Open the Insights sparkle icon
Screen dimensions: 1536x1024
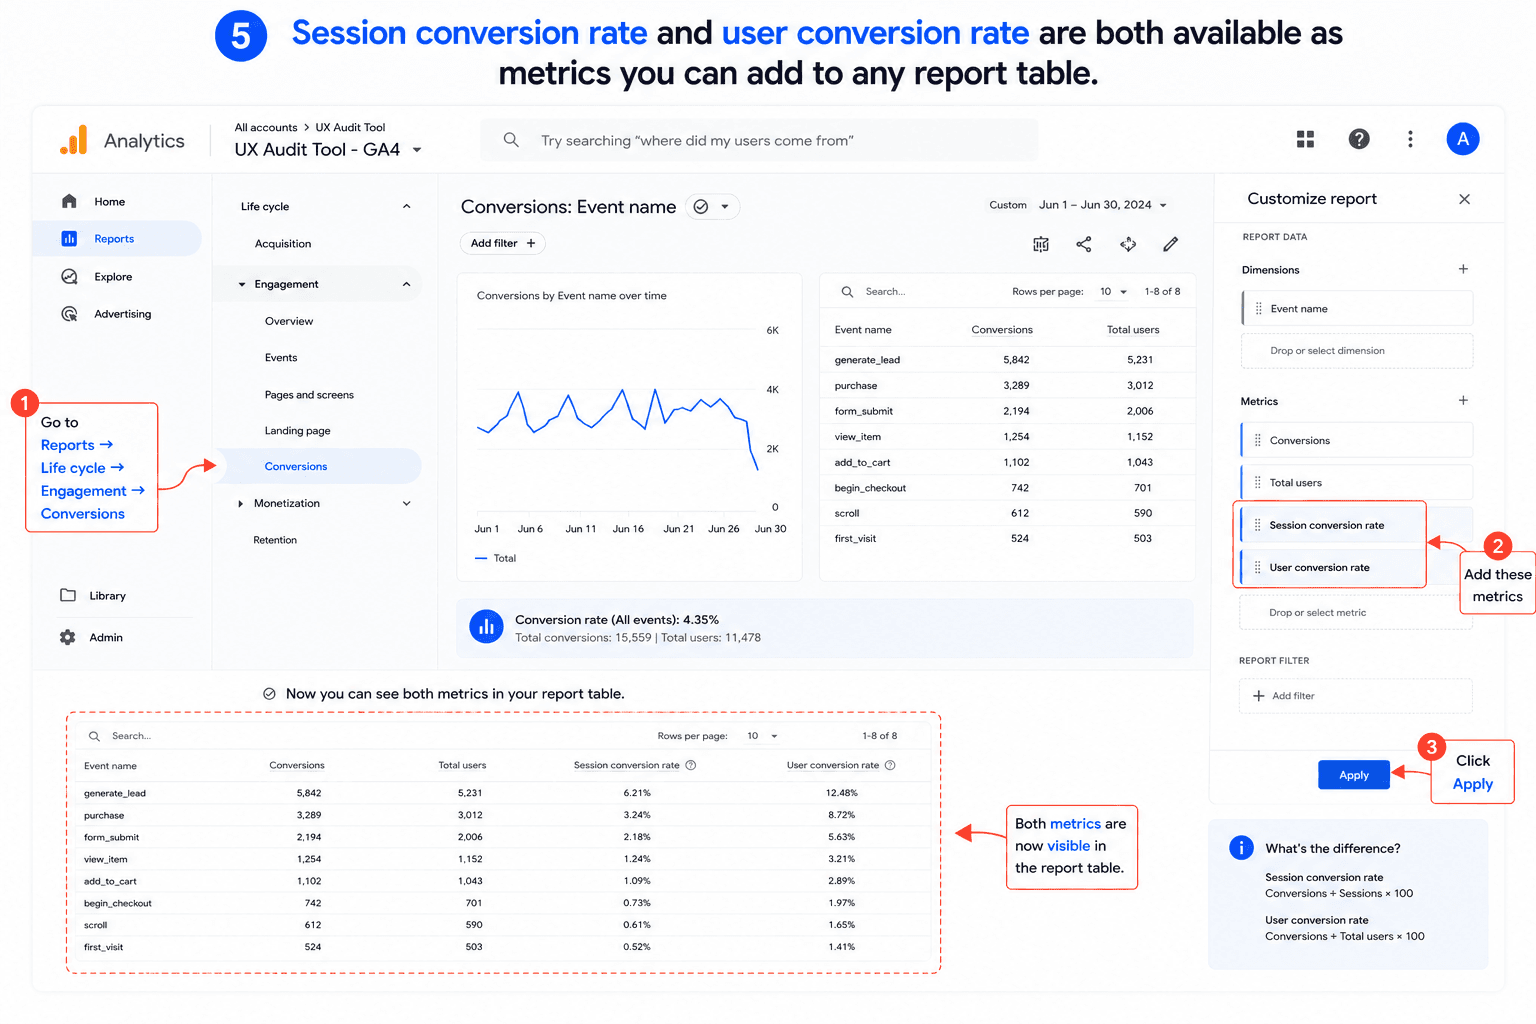(1128, 244)
